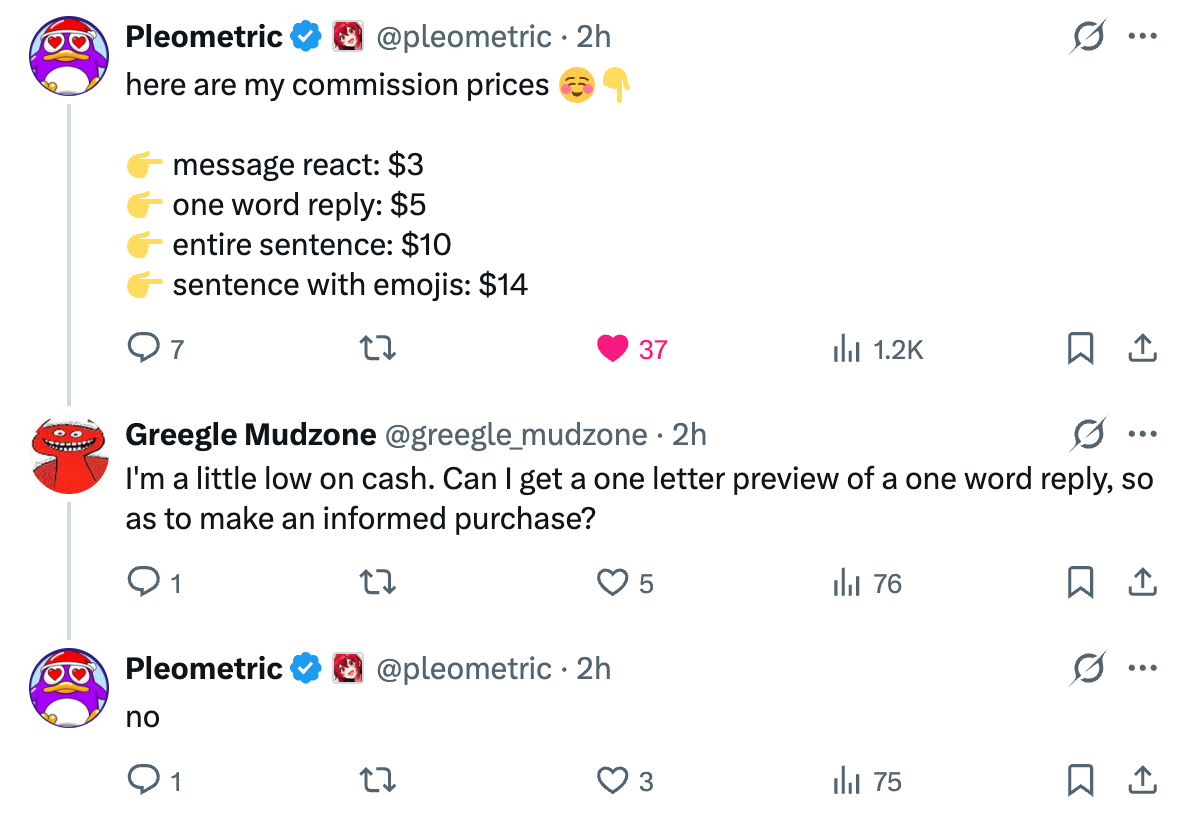This screenshot has height=824, width=1188.
Task: Like Greegle Mudzone's reply
Action: click(611, 582)
